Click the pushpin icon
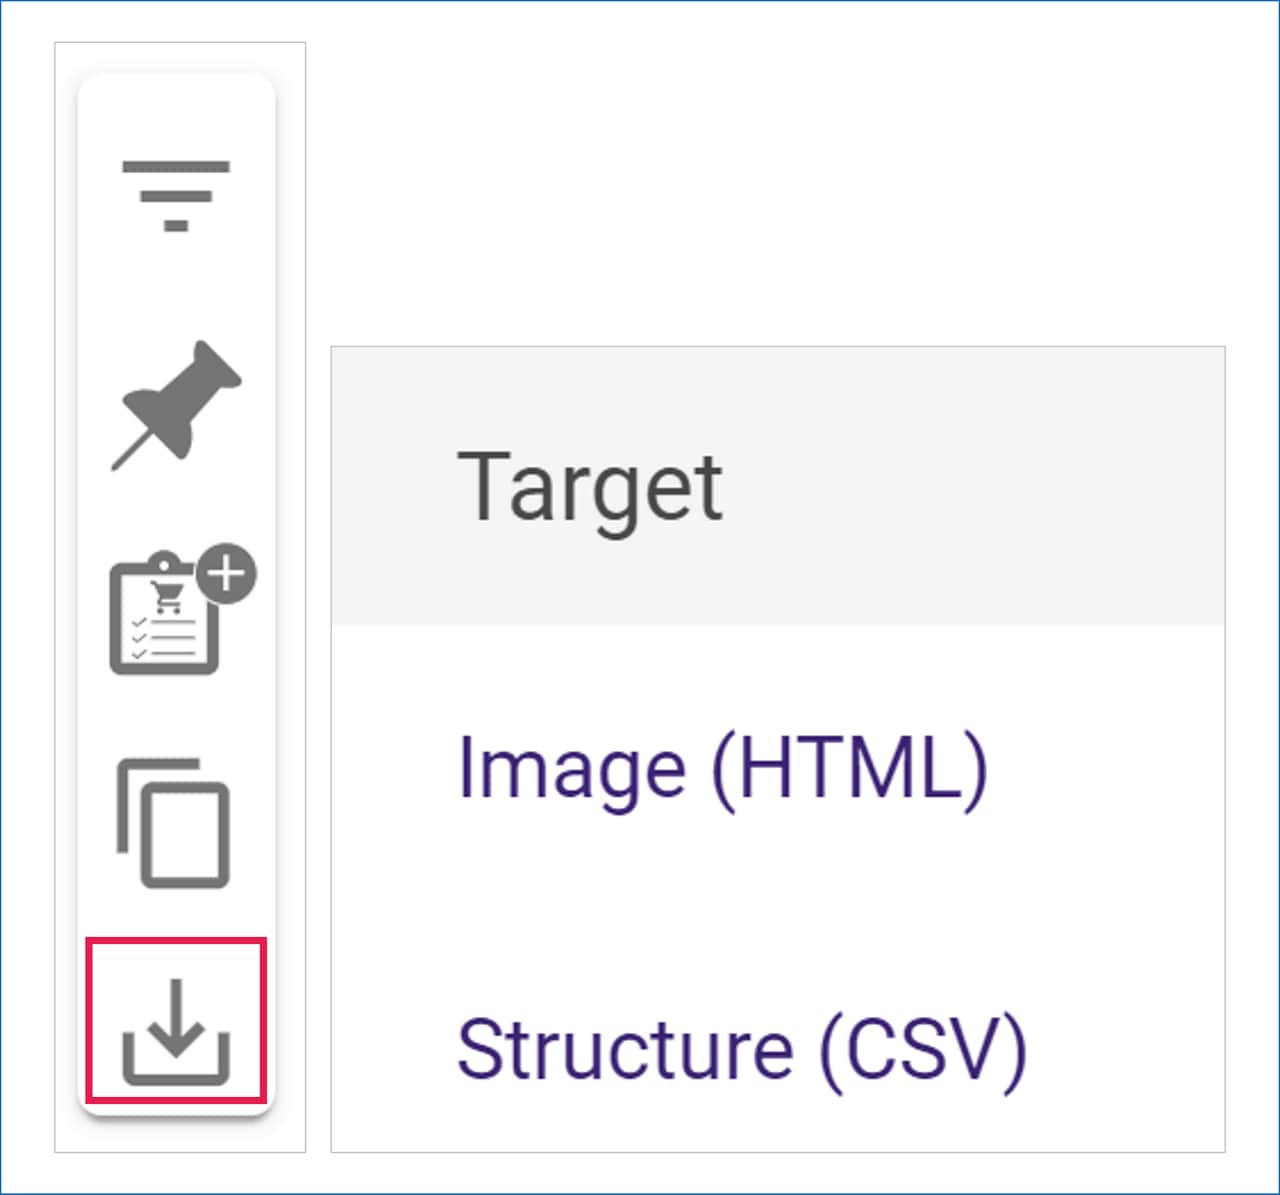The height and width of the screenshot is (1195, 1280). click(x=178, y=404)
